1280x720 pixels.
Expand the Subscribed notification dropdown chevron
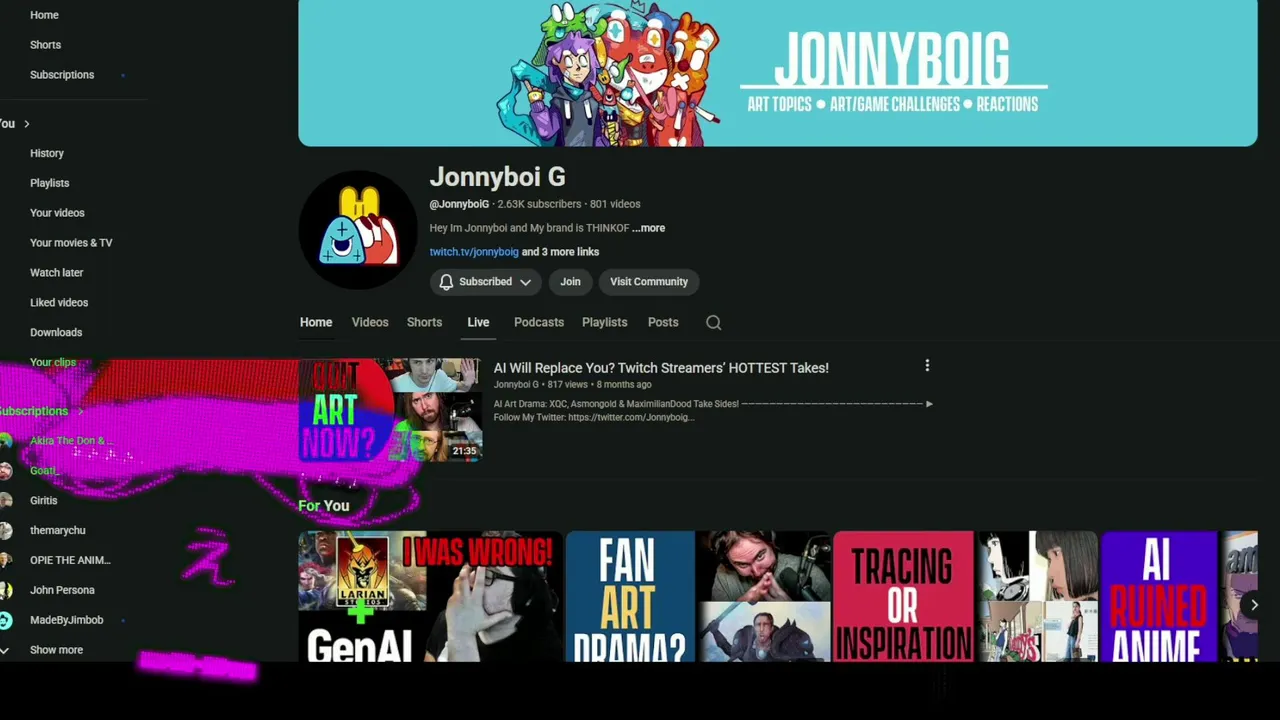[x=525, y=282]
